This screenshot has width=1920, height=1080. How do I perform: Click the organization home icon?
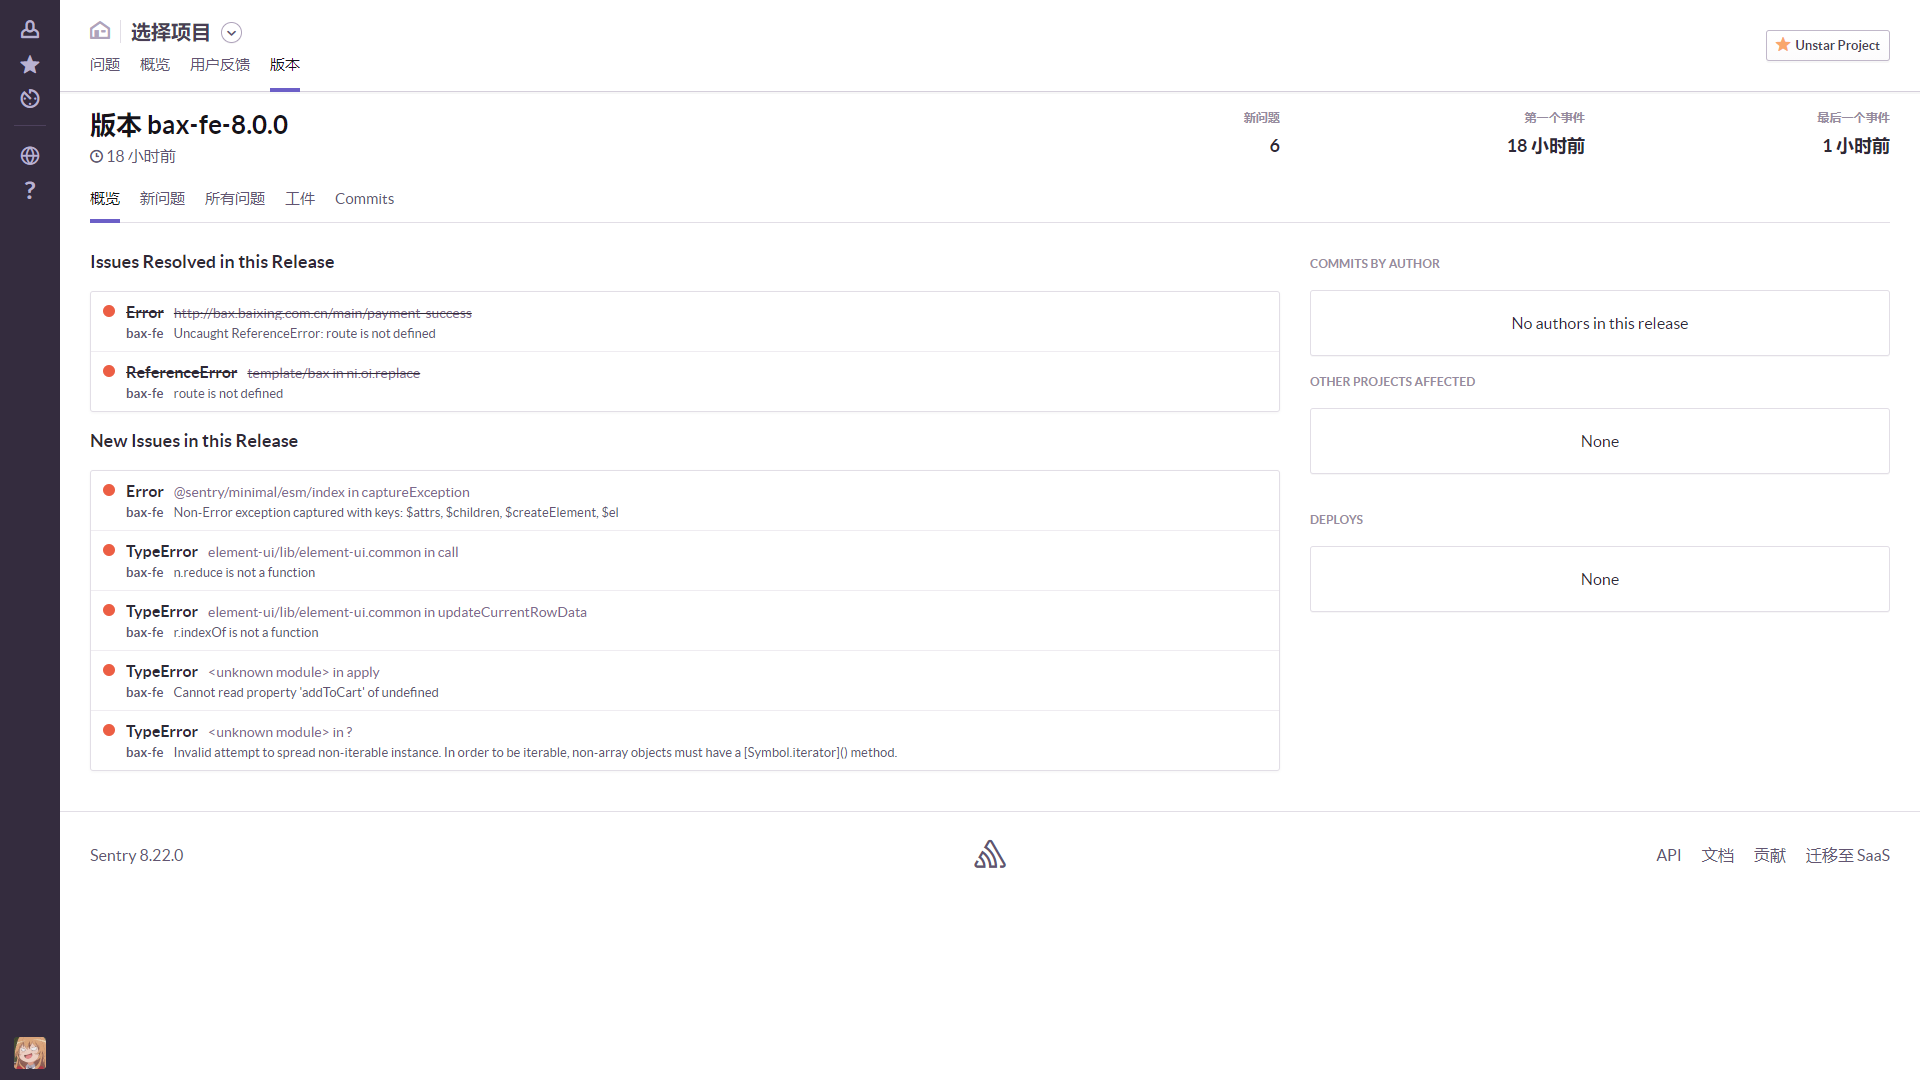(100, 31)
